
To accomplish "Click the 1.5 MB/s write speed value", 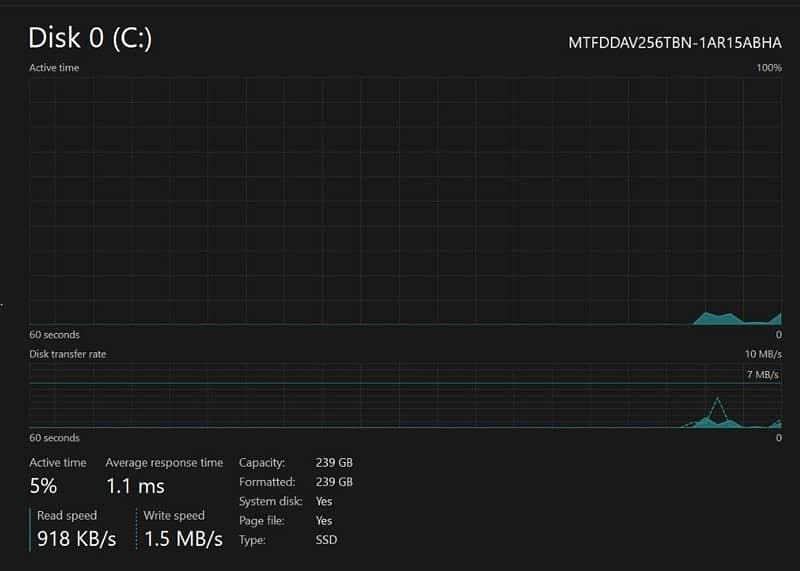I will [x=183, y=539].
